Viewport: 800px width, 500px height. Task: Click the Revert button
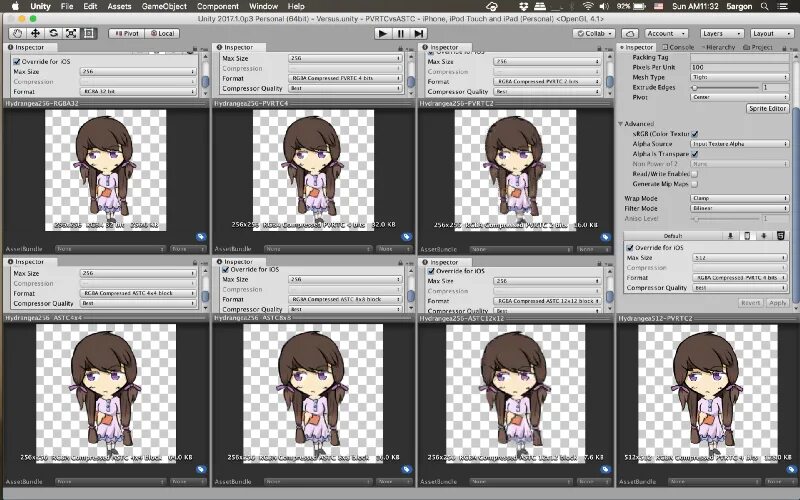coord(751,303)
